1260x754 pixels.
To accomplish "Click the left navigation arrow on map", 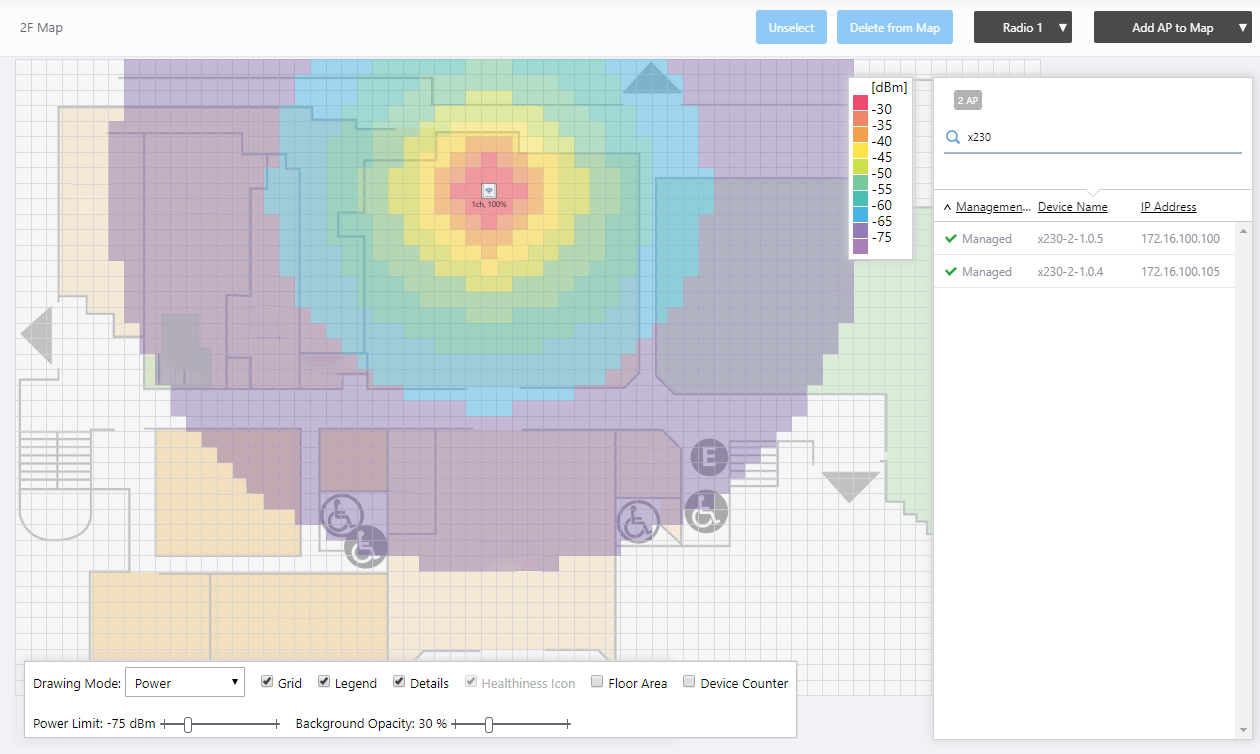I will pos(39,334).
